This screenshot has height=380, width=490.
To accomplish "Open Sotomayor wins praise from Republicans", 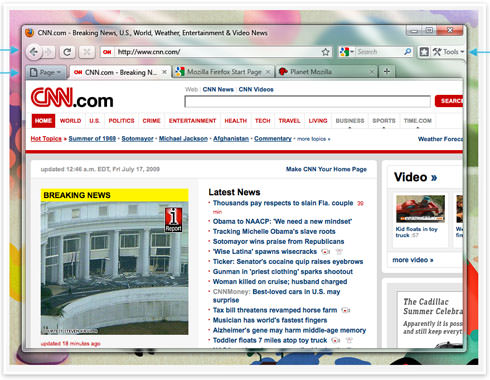I will [278, 241].
